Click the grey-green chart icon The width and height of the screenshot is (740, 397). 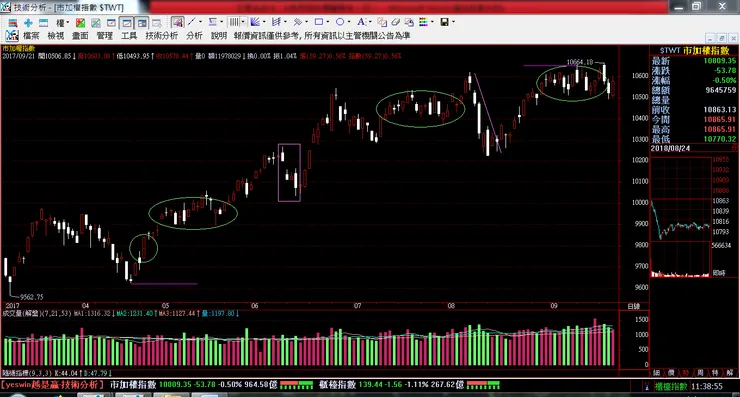point(96,23)
